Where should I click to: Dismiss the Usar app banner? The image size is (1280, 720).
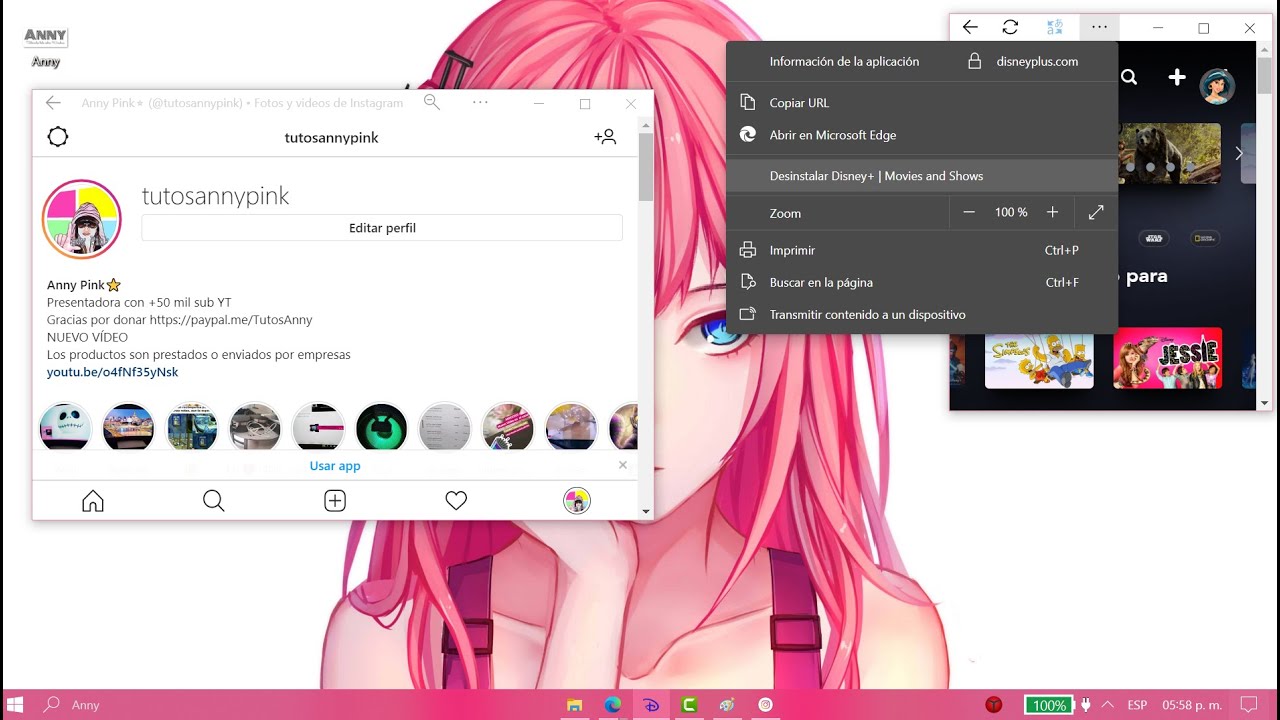pyautogui.click(x=623, y=465)
